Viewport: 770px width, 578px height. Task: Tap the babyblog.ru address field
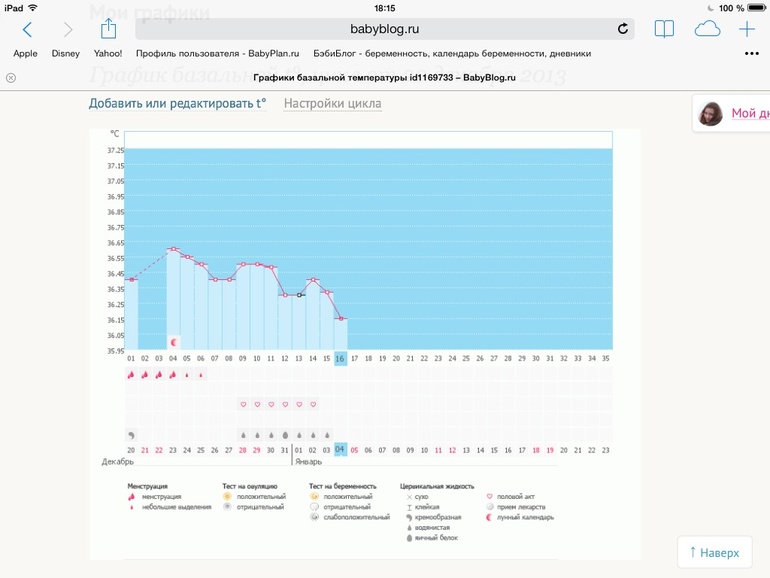click(x=385, y=28)
